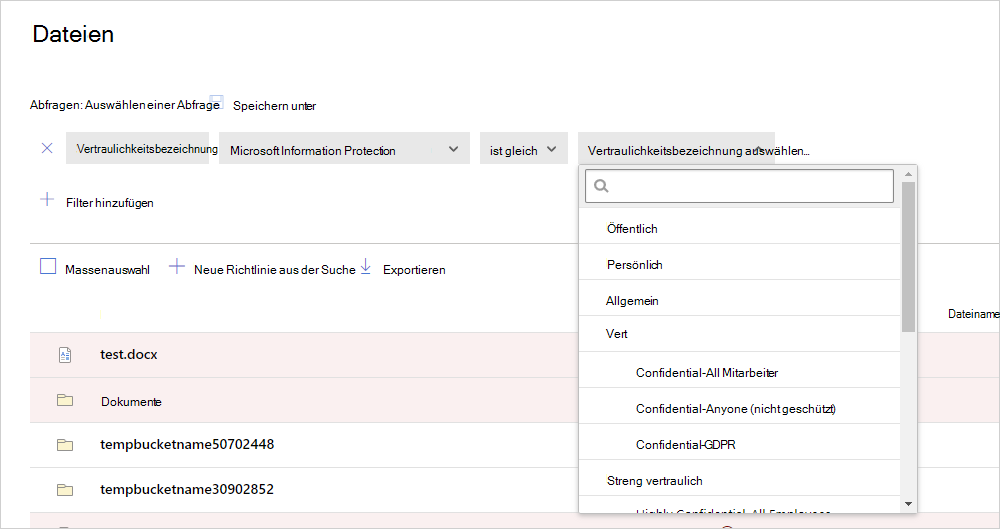Open the Auswählen einer Abfrage selector
The width and height of the screenshot is (1000, 529).
[152, 105]
